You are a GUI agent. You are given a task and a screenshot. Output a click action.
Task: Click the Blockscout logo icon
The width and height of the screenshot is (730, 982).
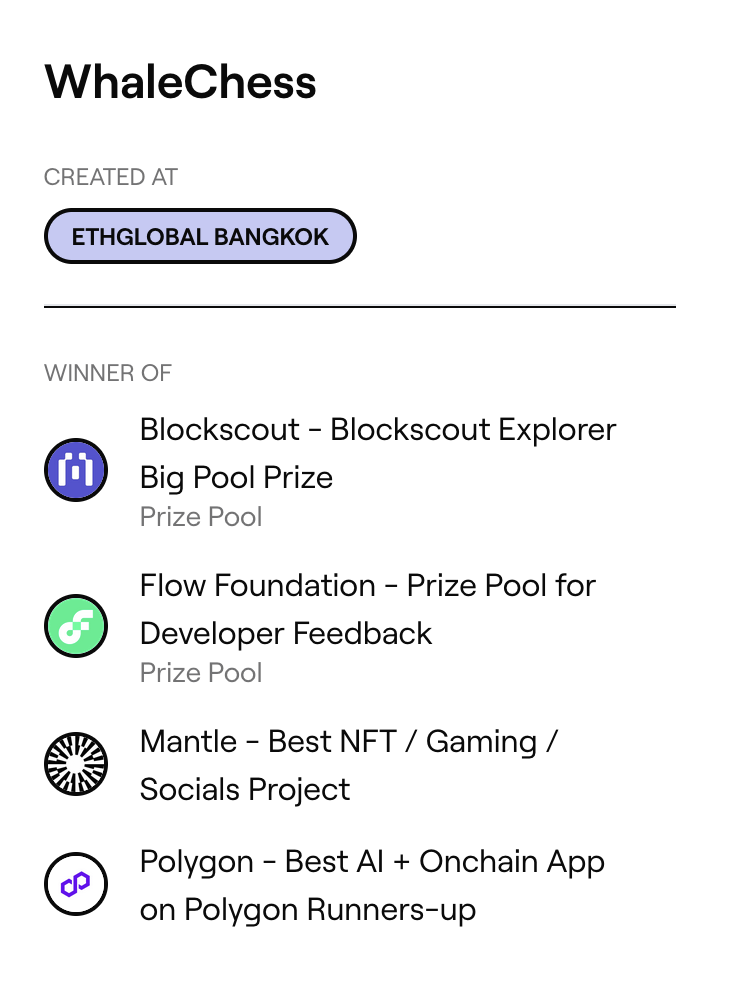point(76,469)
